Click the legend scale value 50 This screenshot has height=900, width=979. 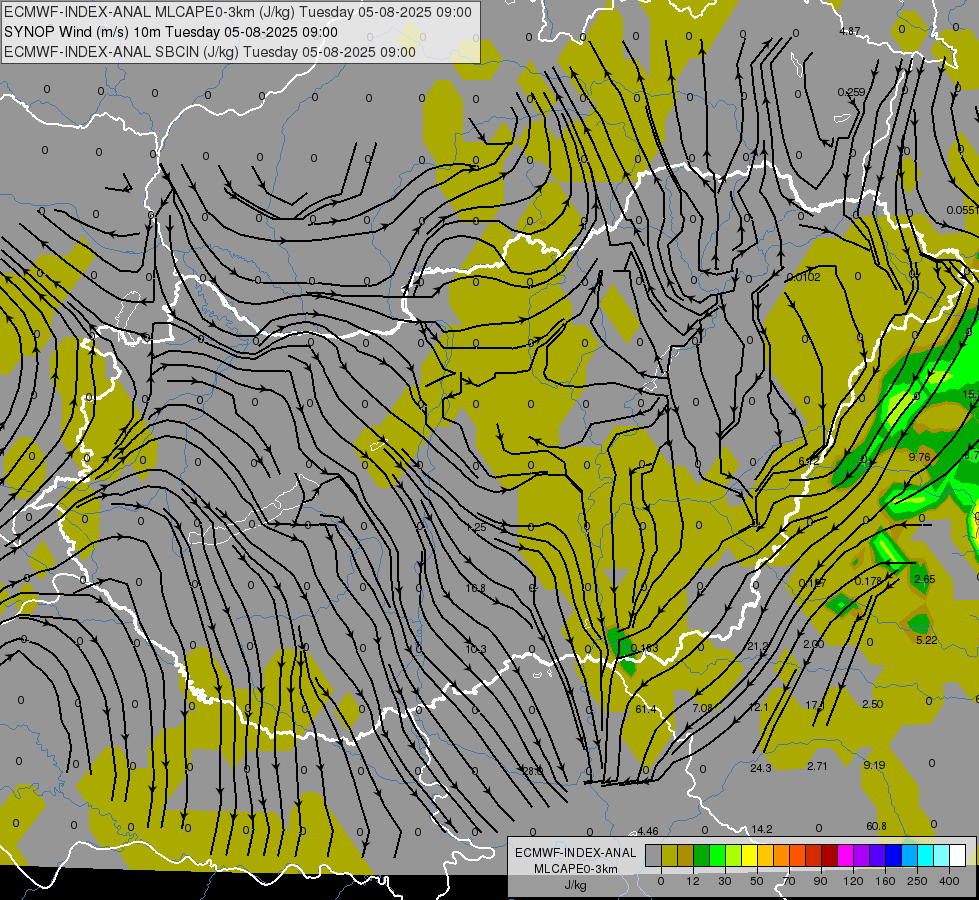(x=757, y=881)
